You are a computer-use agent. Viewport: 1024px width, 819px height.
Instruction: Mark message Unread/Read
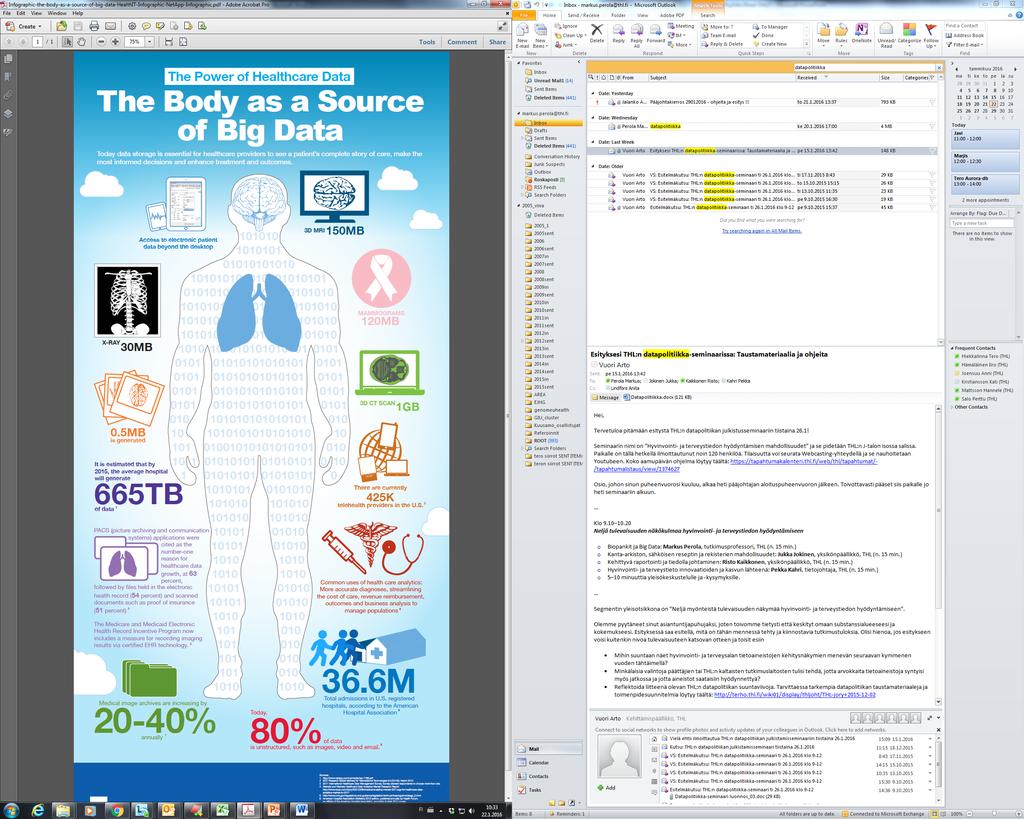point(886,35)
